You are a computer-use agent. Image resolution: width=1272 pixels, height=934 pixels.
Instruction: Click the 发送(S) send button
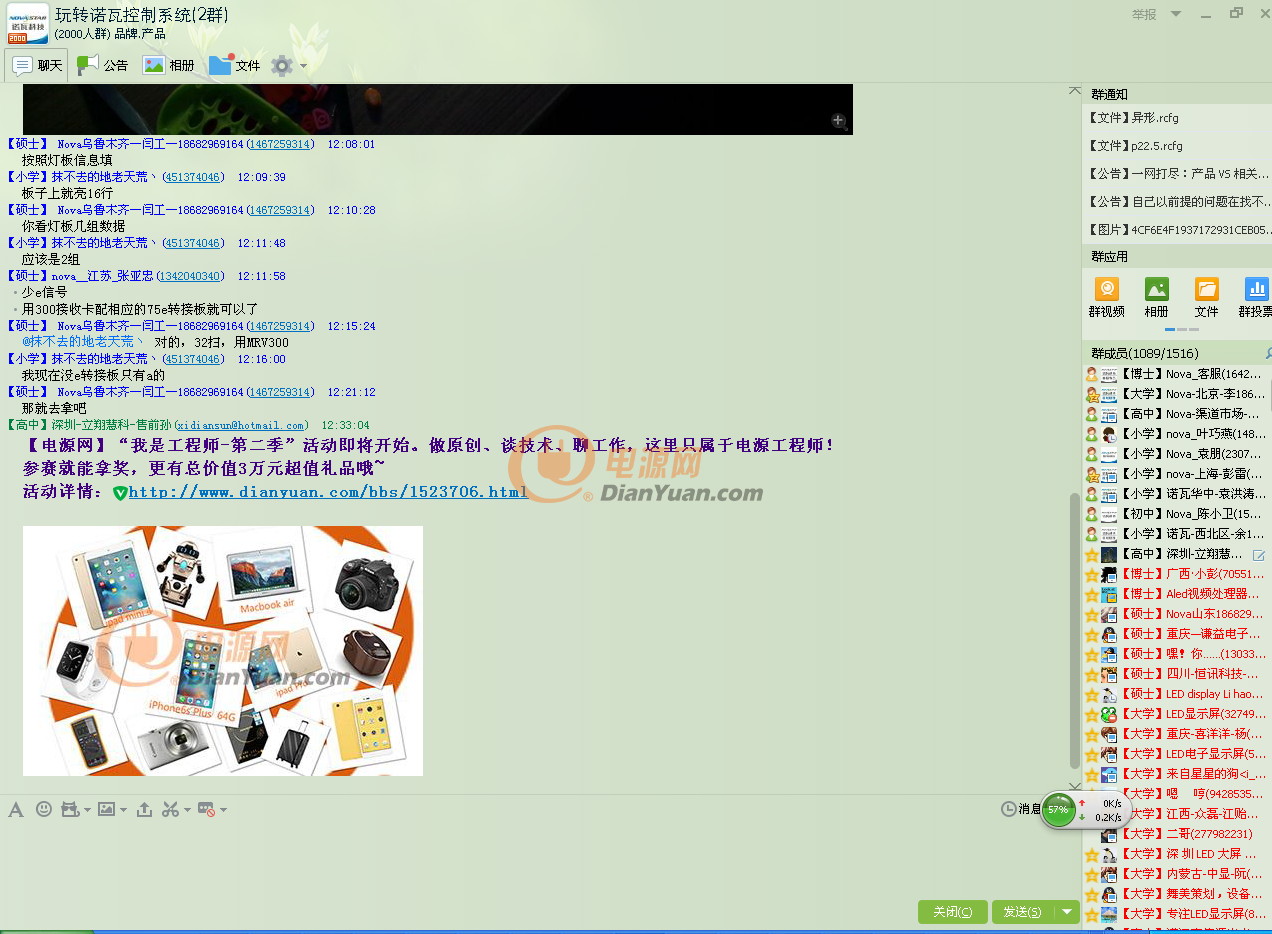[1024, 912]
